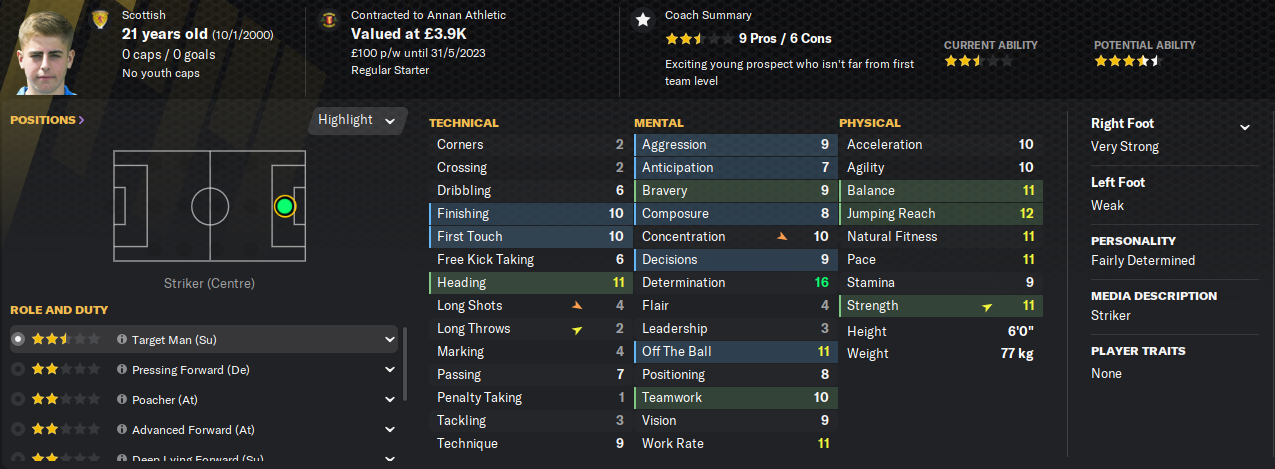The image size is (1275, 469).
Task: Select the Target Man (Su) radio button
Action: [18, 340]
